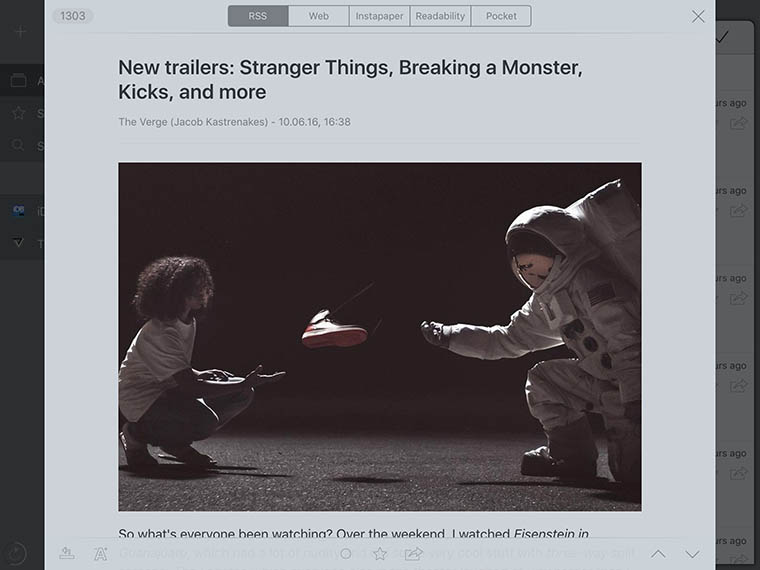Close the article reader panel

(x=698, y=16)
